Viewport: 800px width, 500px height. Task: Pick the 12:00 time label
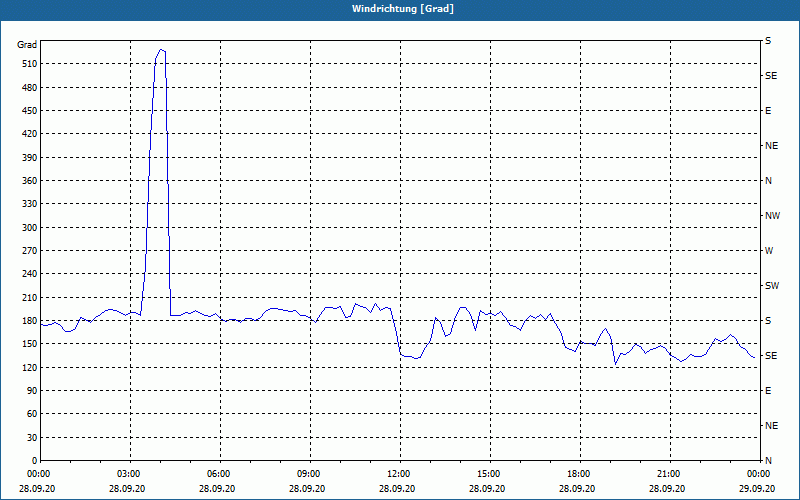[400, 474]
